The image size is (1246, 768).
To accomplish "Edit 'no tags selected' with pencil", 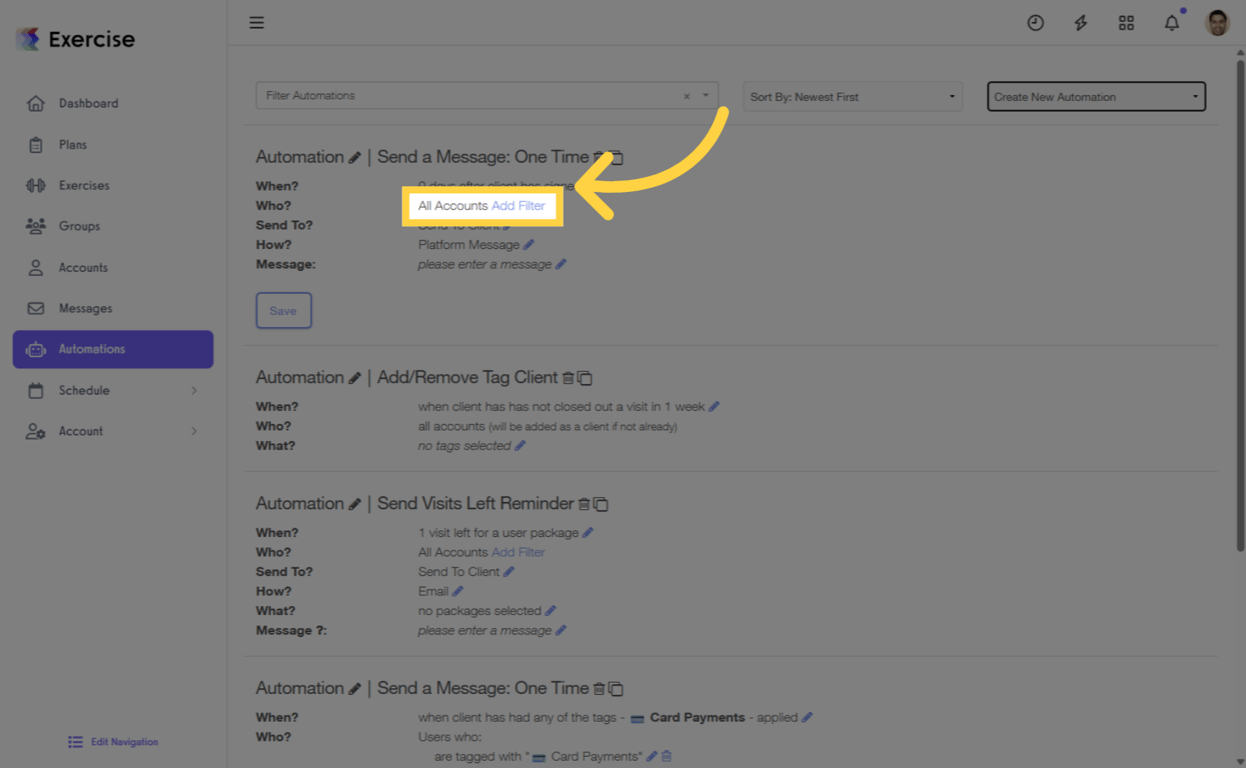I will [520, 446].
